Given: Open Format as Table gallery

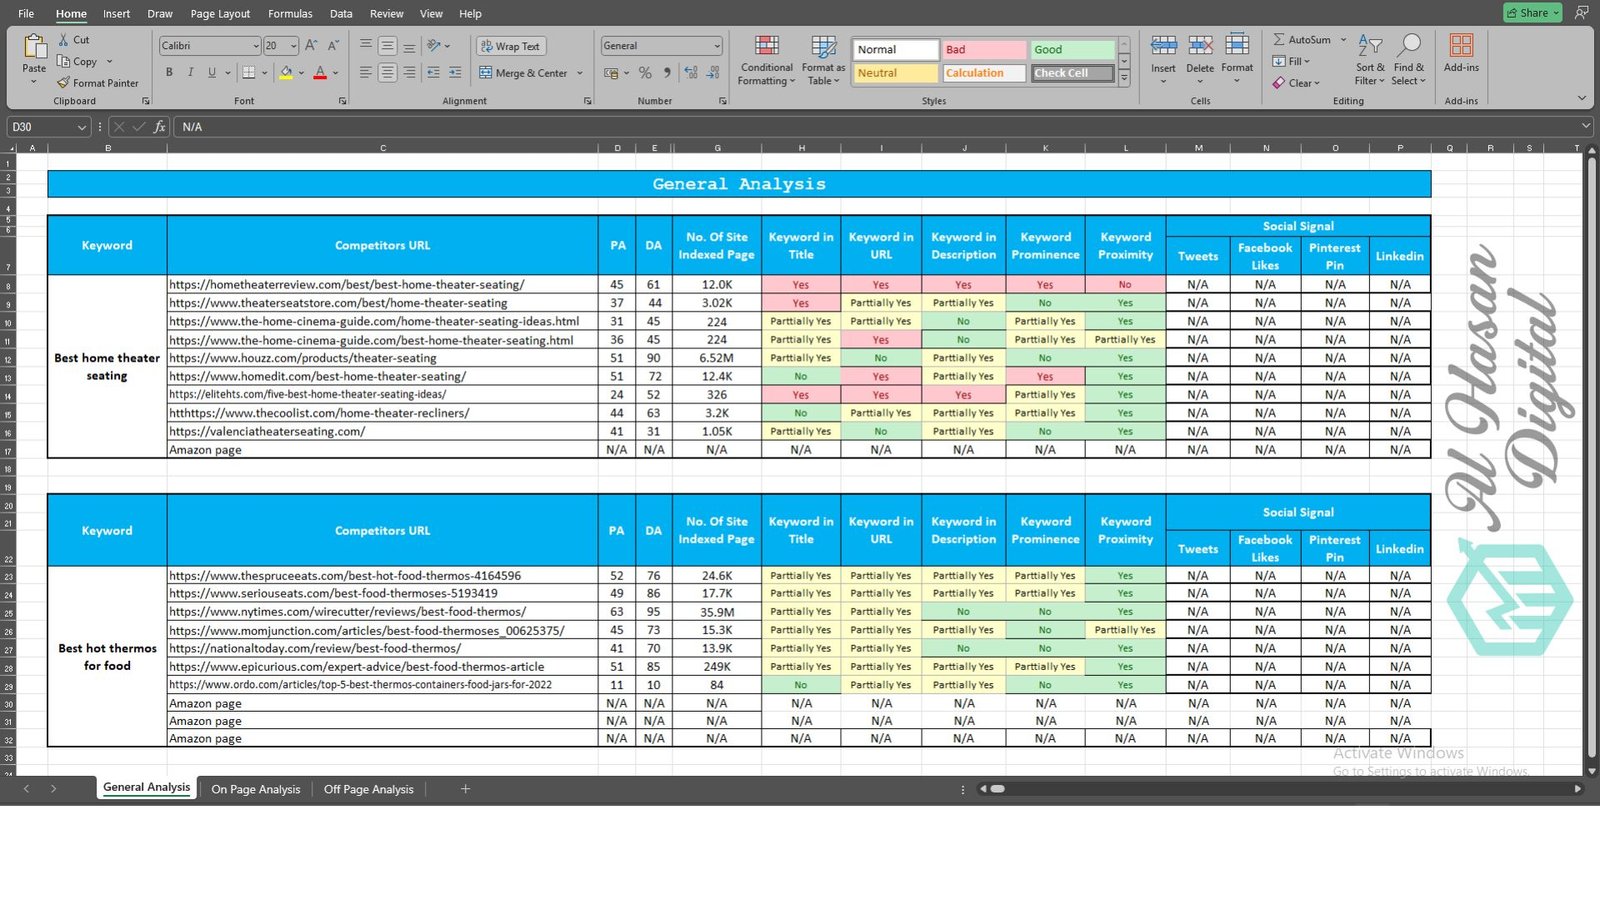Looking at the screenshot, I should (825, 61).
